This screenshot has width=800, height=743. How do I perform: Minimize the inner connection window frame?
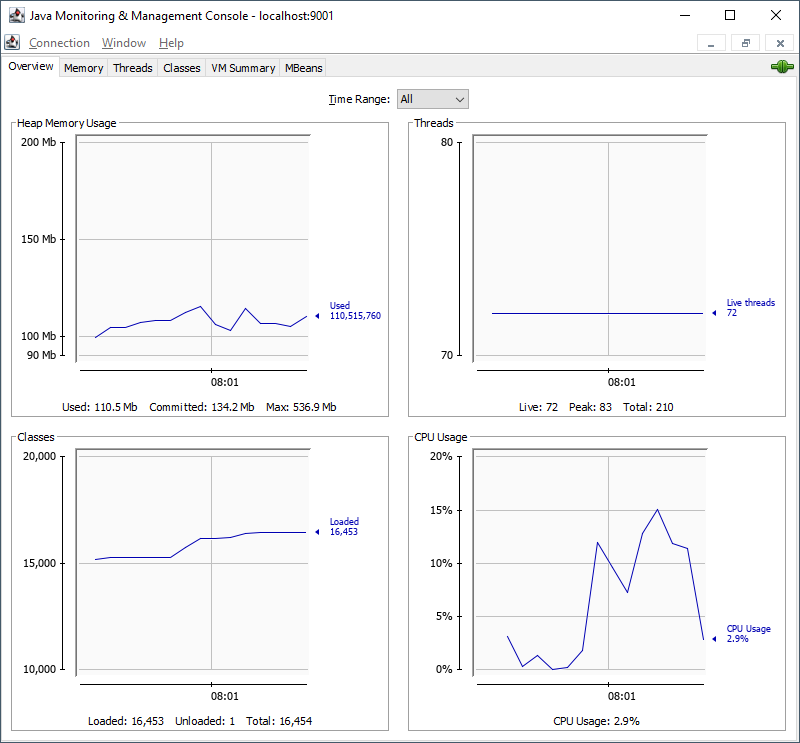click(x=711, y=43)
